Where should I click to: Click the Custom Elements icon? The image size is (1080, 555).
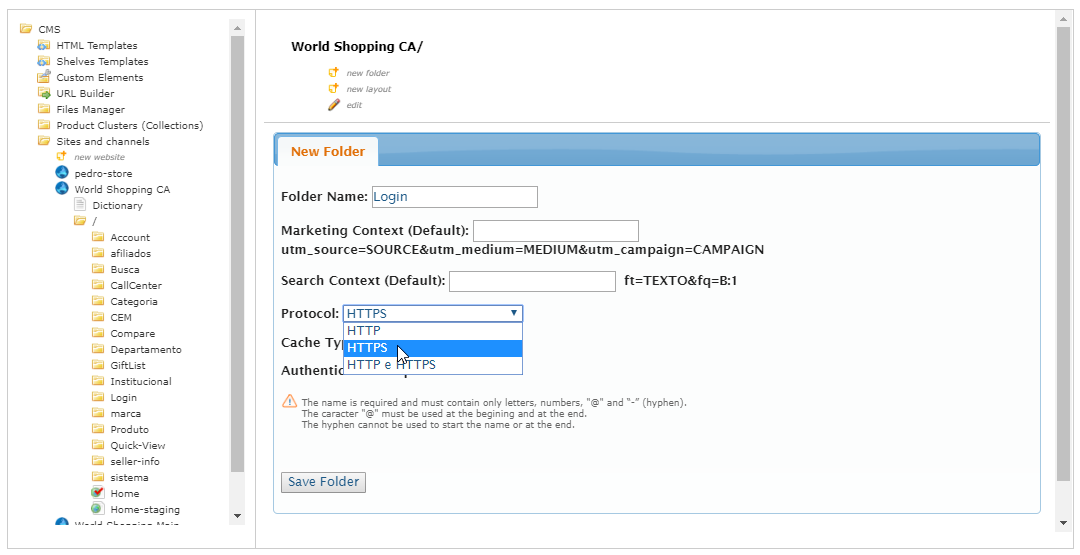tap(44, 77)
